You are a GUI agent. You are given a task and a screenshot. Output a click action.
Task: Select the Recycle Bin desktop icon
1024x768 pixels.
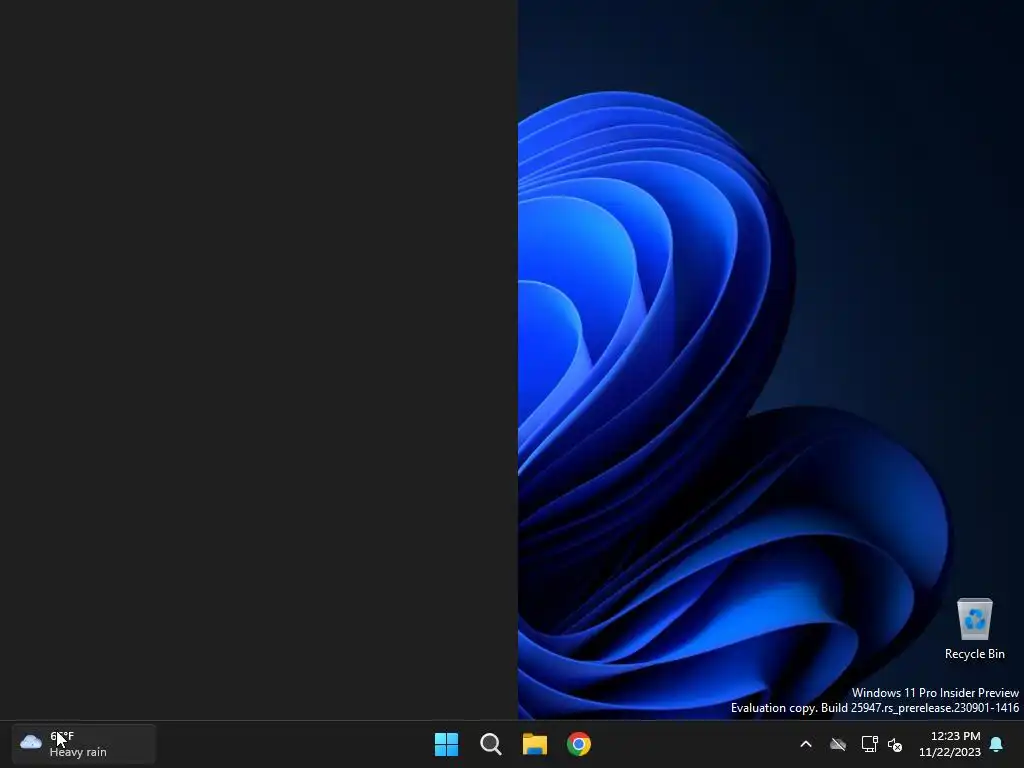(x=974, y=629)
